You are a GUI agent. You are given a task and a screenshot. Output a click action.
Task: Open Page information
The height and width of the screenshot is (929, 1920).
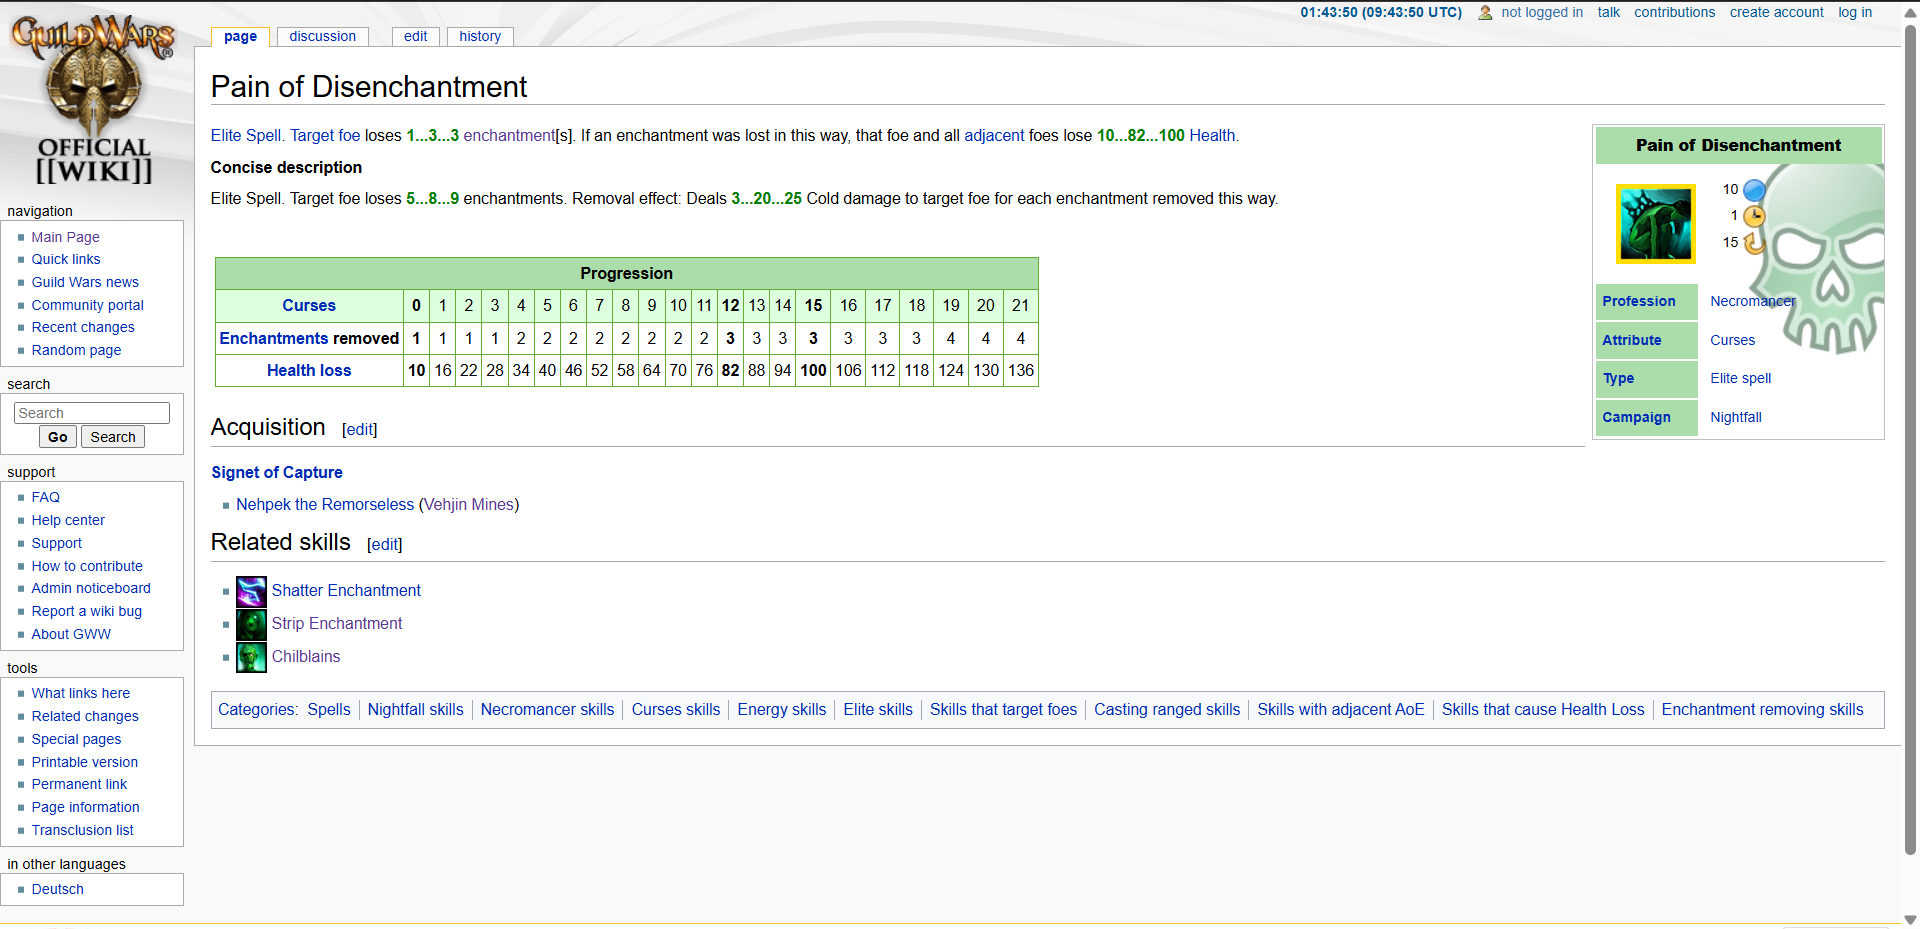point(85,807)
